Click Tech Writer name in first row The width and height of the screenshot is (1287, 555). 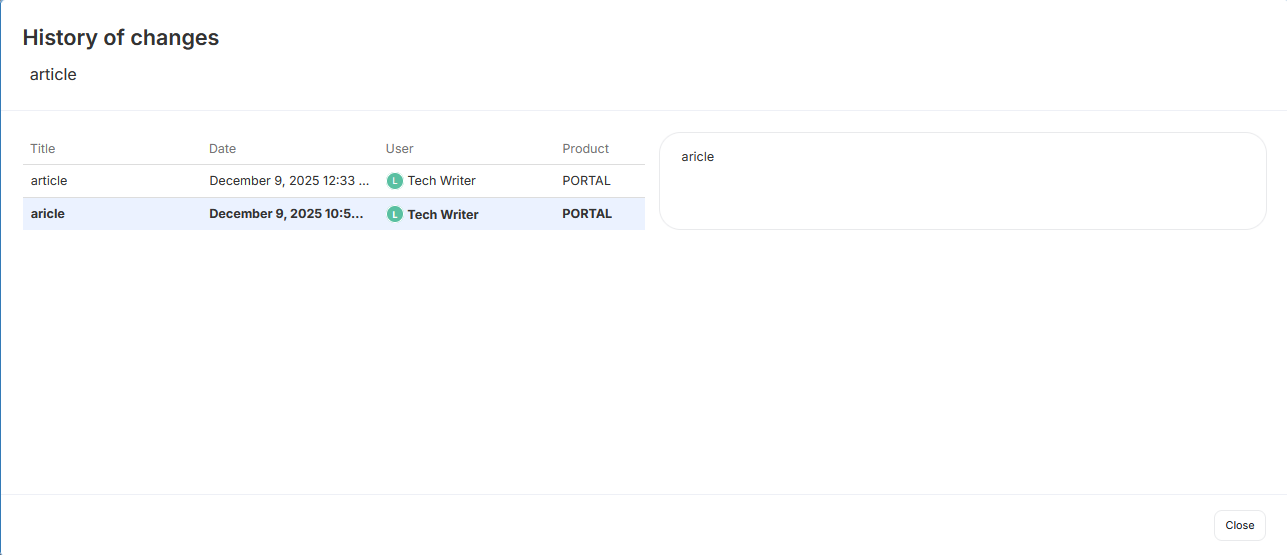441,181
